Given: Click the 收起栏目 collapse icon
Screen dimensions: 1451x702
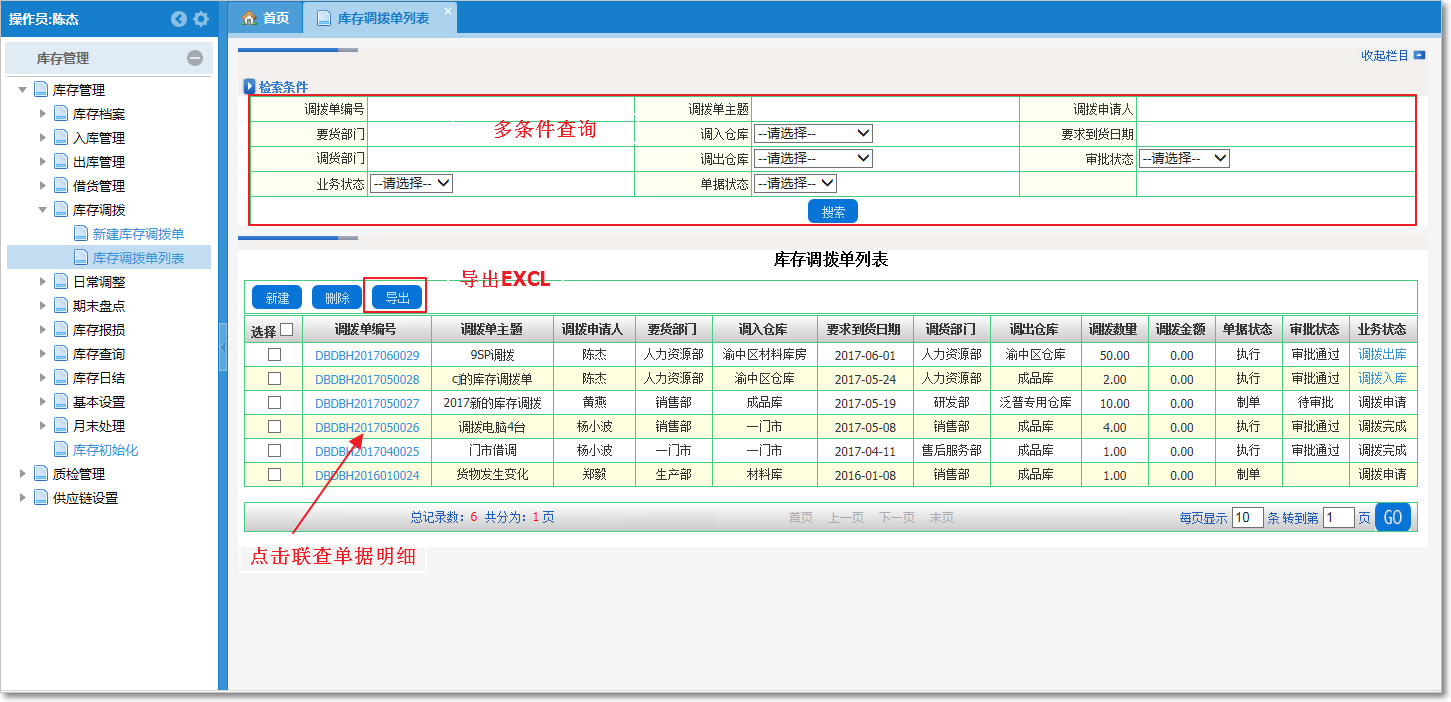Looking at the screenshot, I should point(1419,56).
